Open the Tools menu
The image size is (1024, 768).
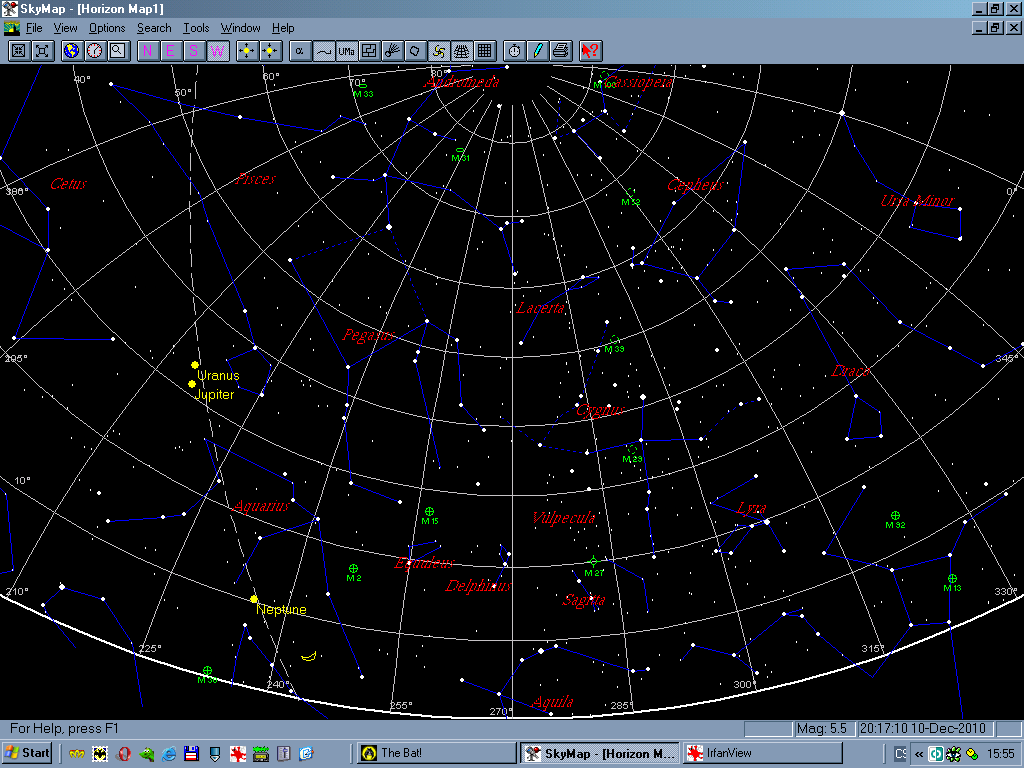[x=196, y=28]
